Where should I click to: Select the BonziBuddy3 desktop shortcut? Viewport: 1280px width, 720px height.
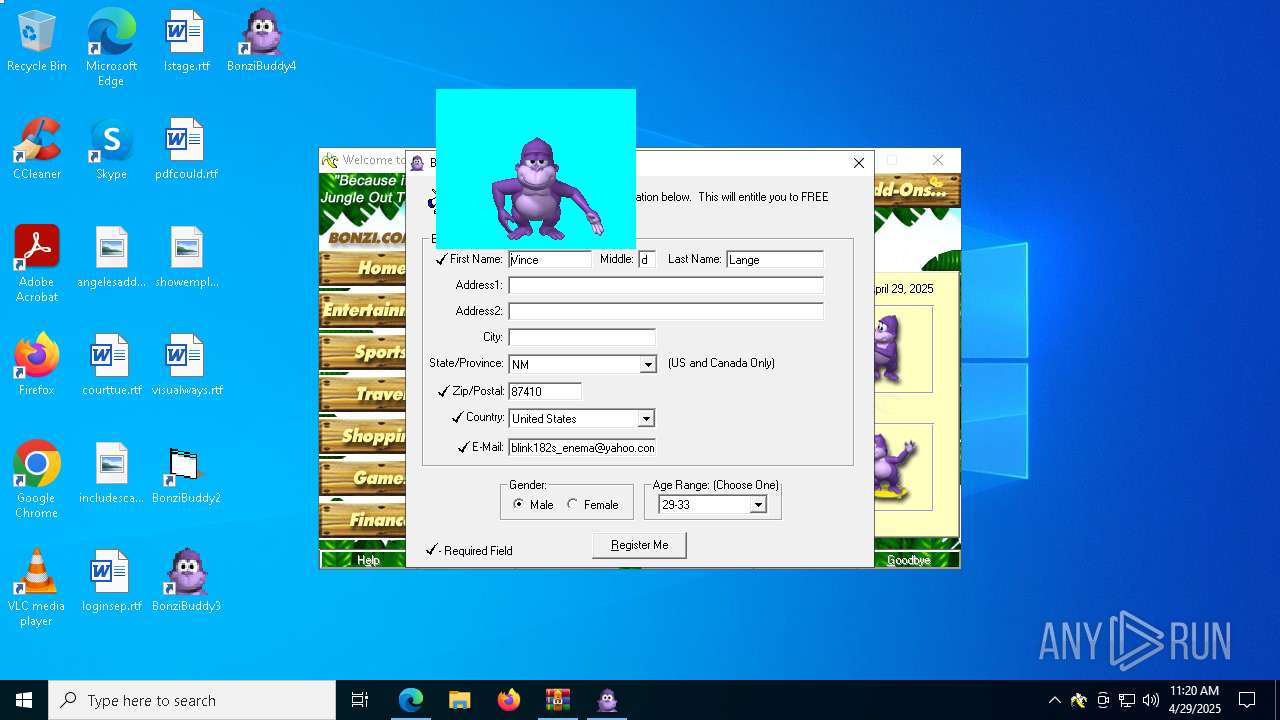tap(186, 582)
